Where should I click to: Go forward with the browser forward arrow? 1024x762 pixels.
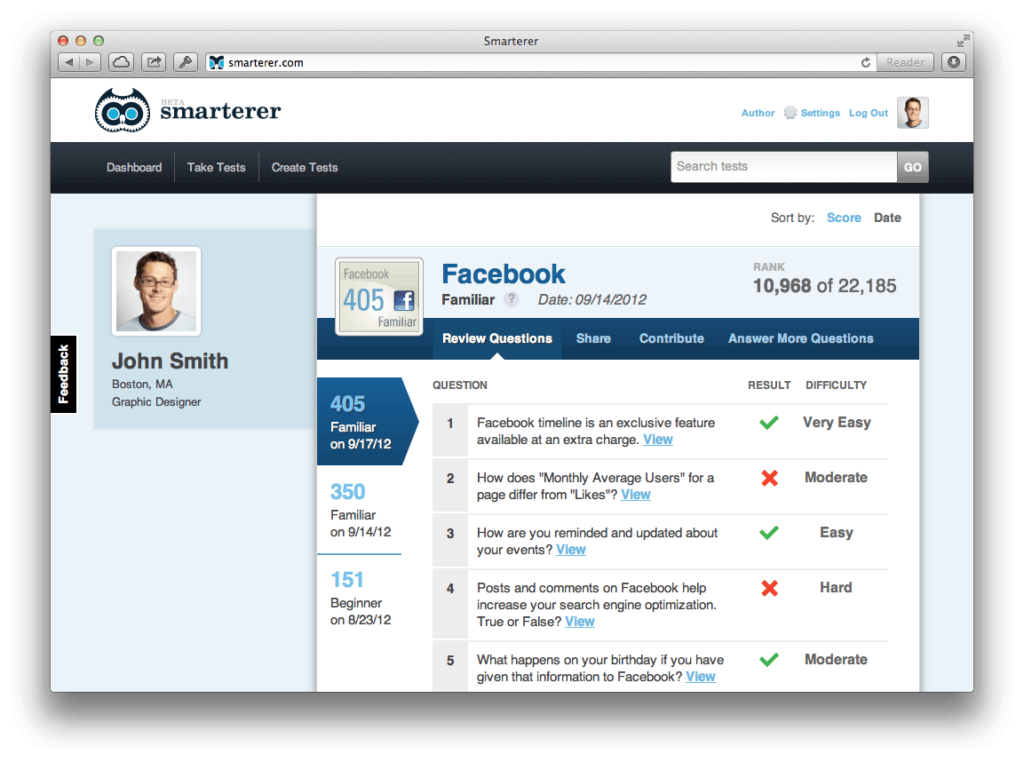tap(90, 62)
